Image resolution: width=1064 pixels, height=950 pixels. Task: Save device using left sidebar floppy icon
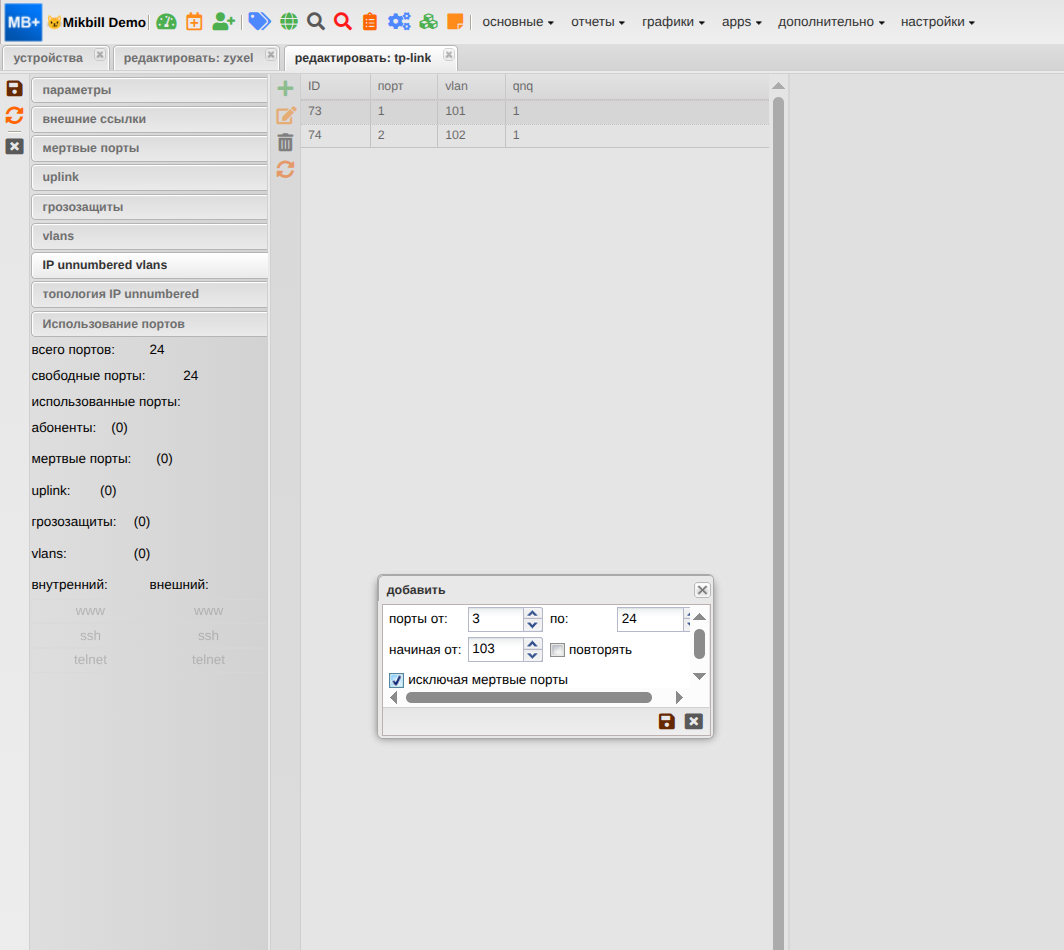pyautogui.click(x=14, y=88)
